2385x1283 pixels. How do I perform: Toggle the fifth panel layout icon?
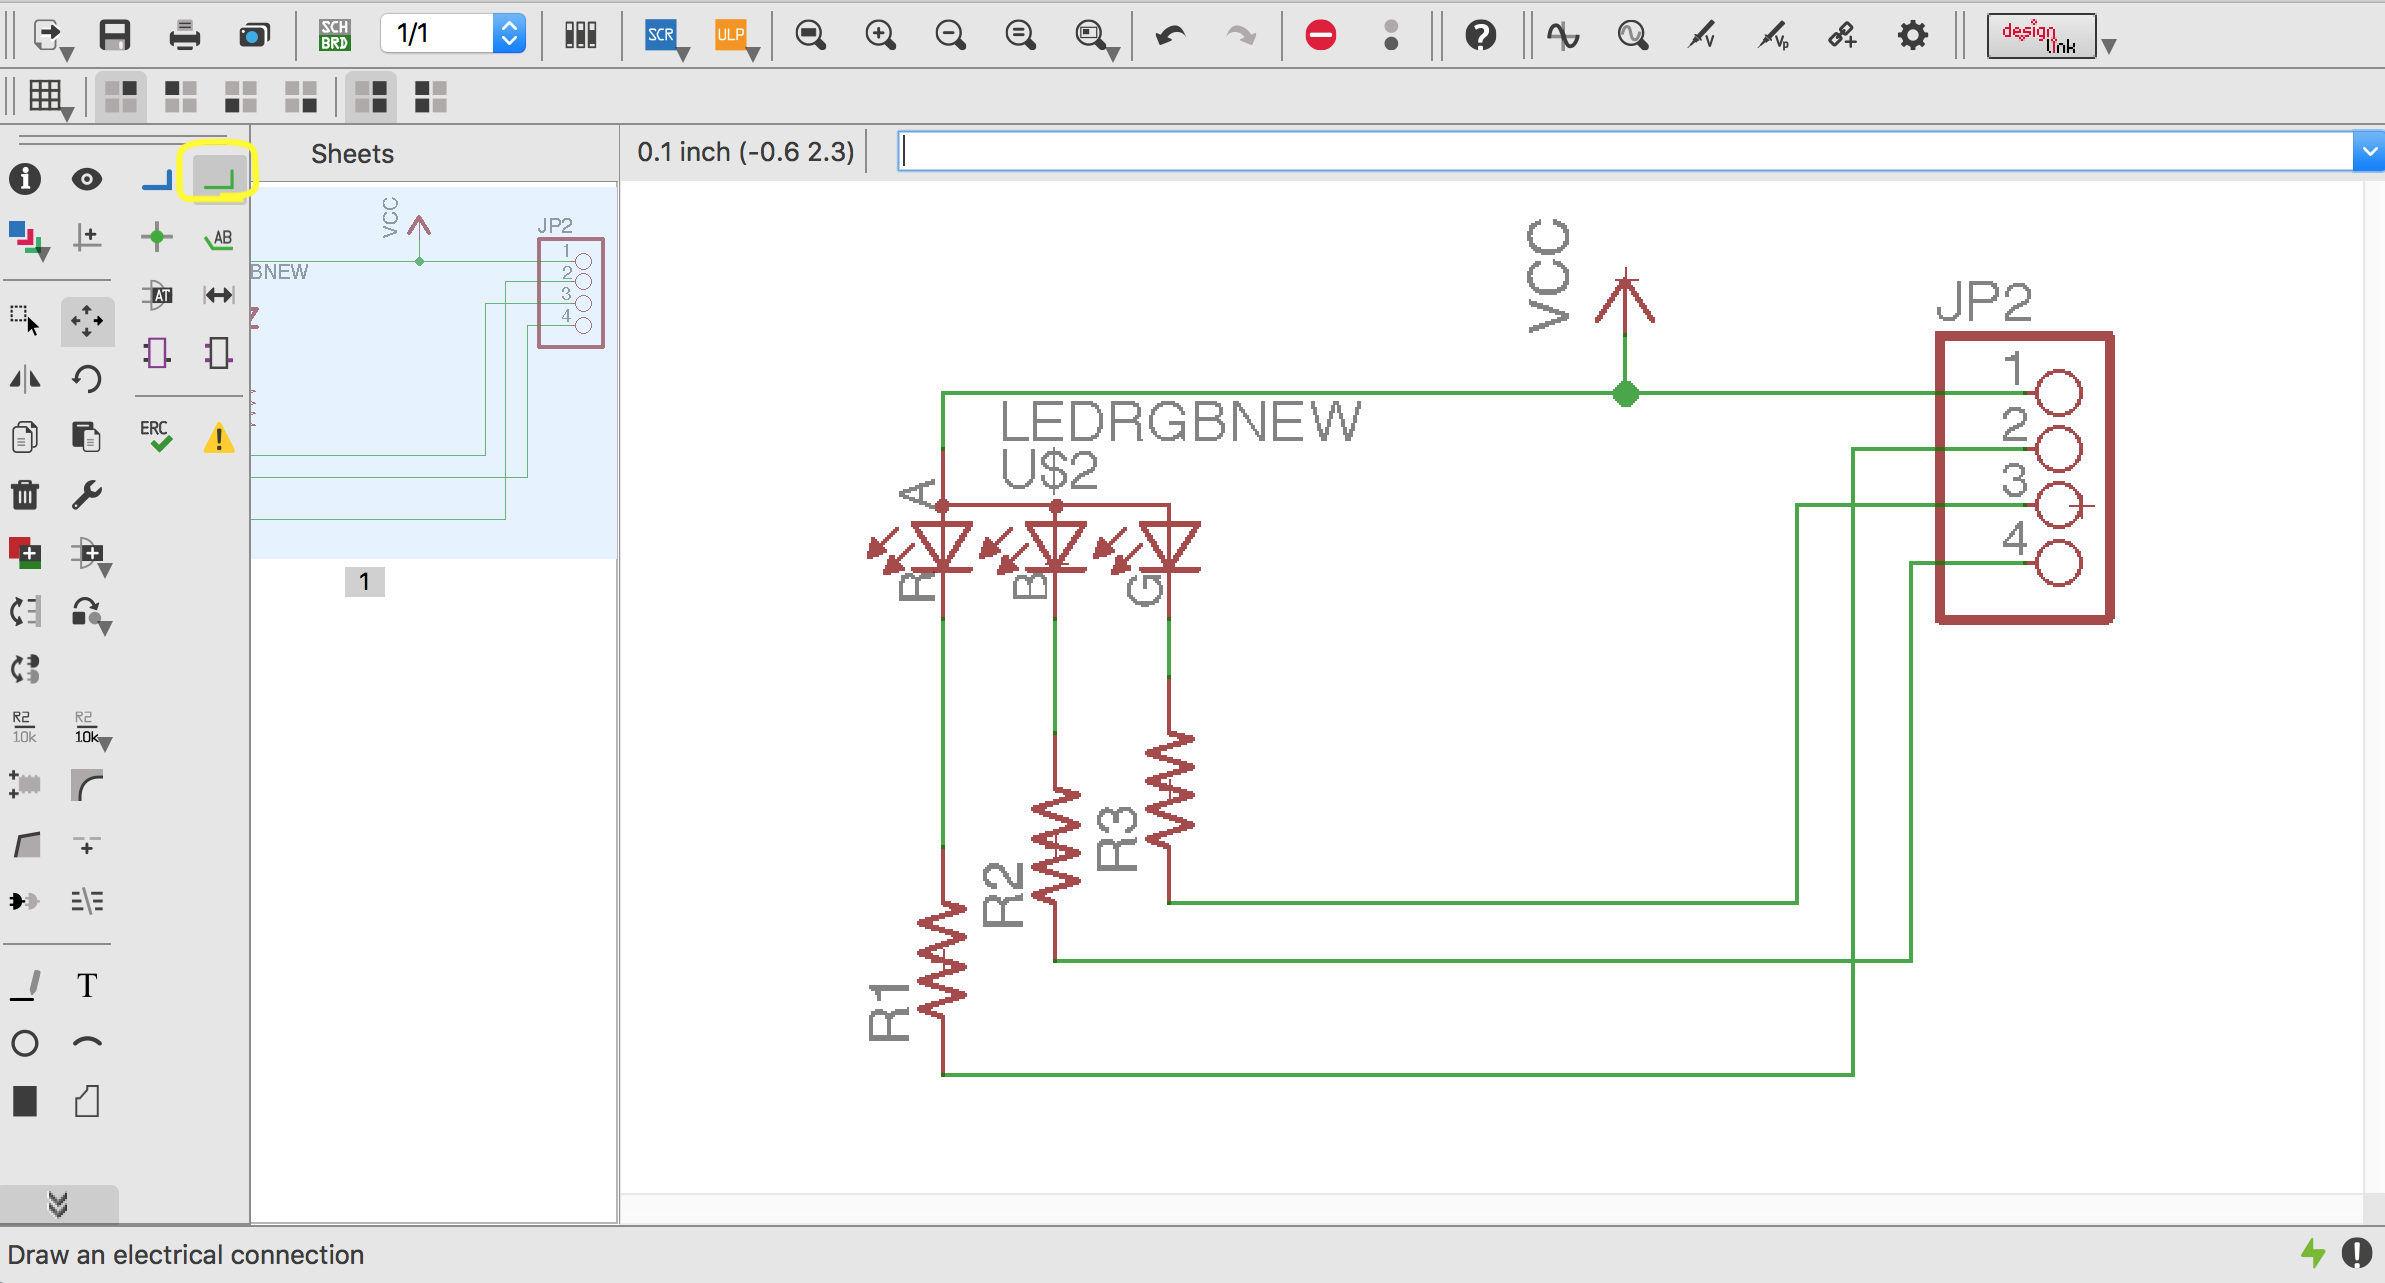coord(371,97)
